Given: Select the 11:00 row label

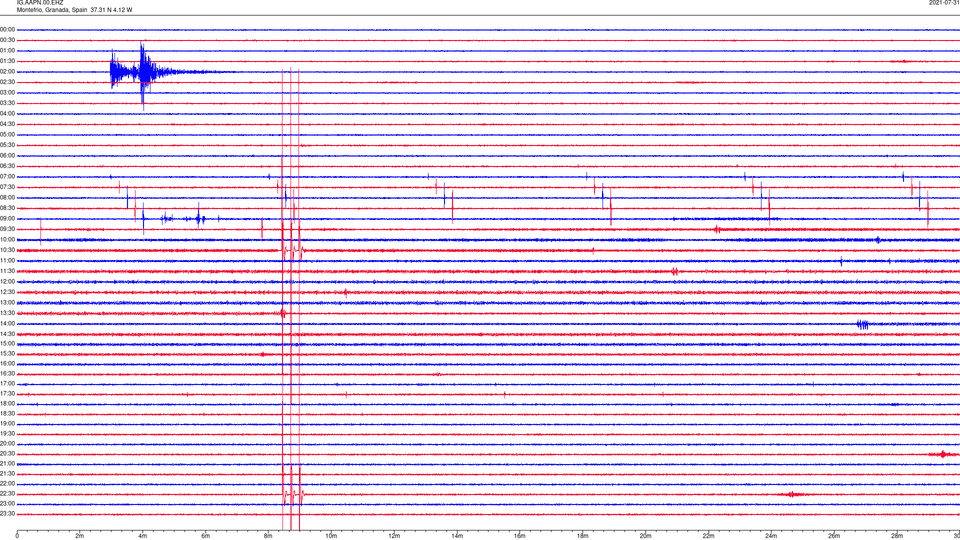Looking at the screenshot, I should click(x=7, y=261).
